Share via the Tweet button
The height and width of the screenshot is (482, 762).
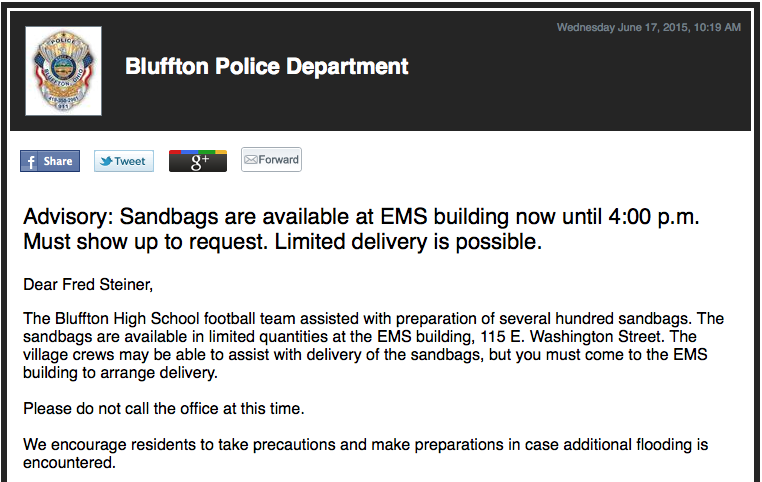point(124,161)
